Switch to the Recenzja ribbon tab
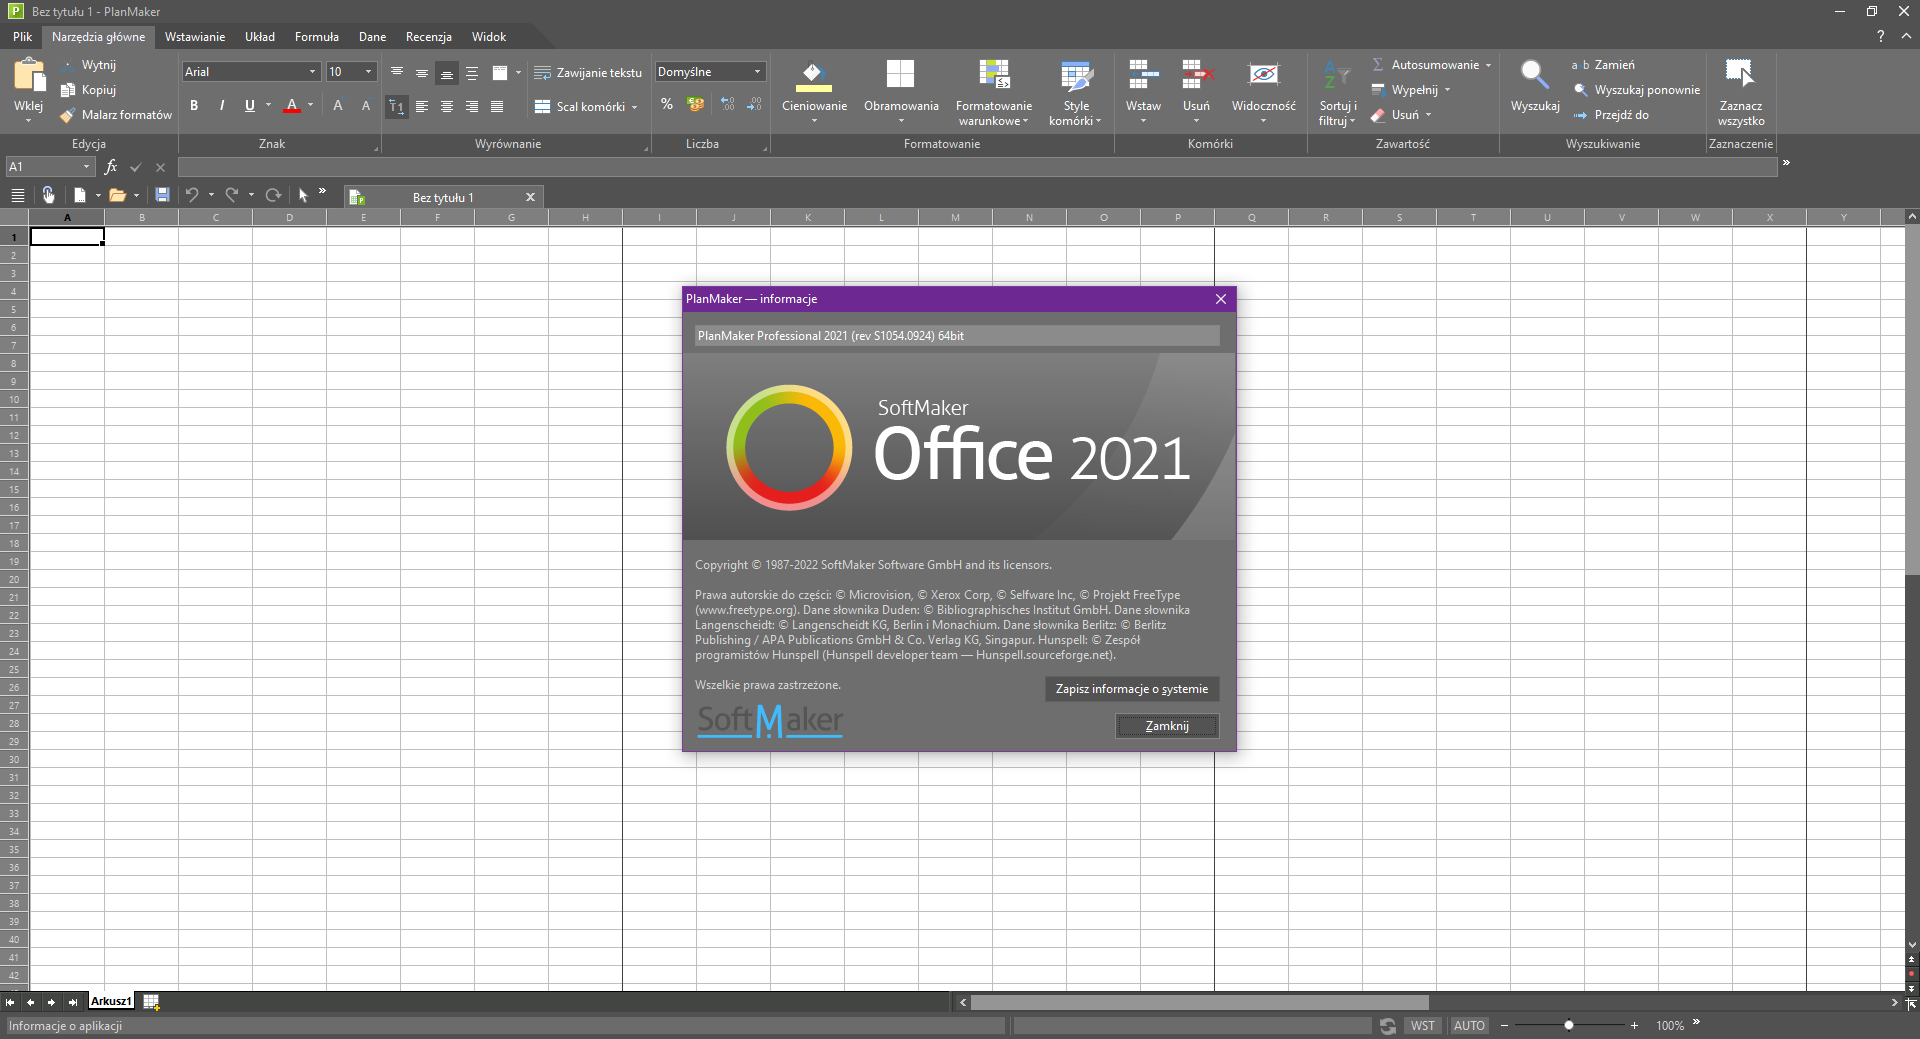 coord(429,37)
